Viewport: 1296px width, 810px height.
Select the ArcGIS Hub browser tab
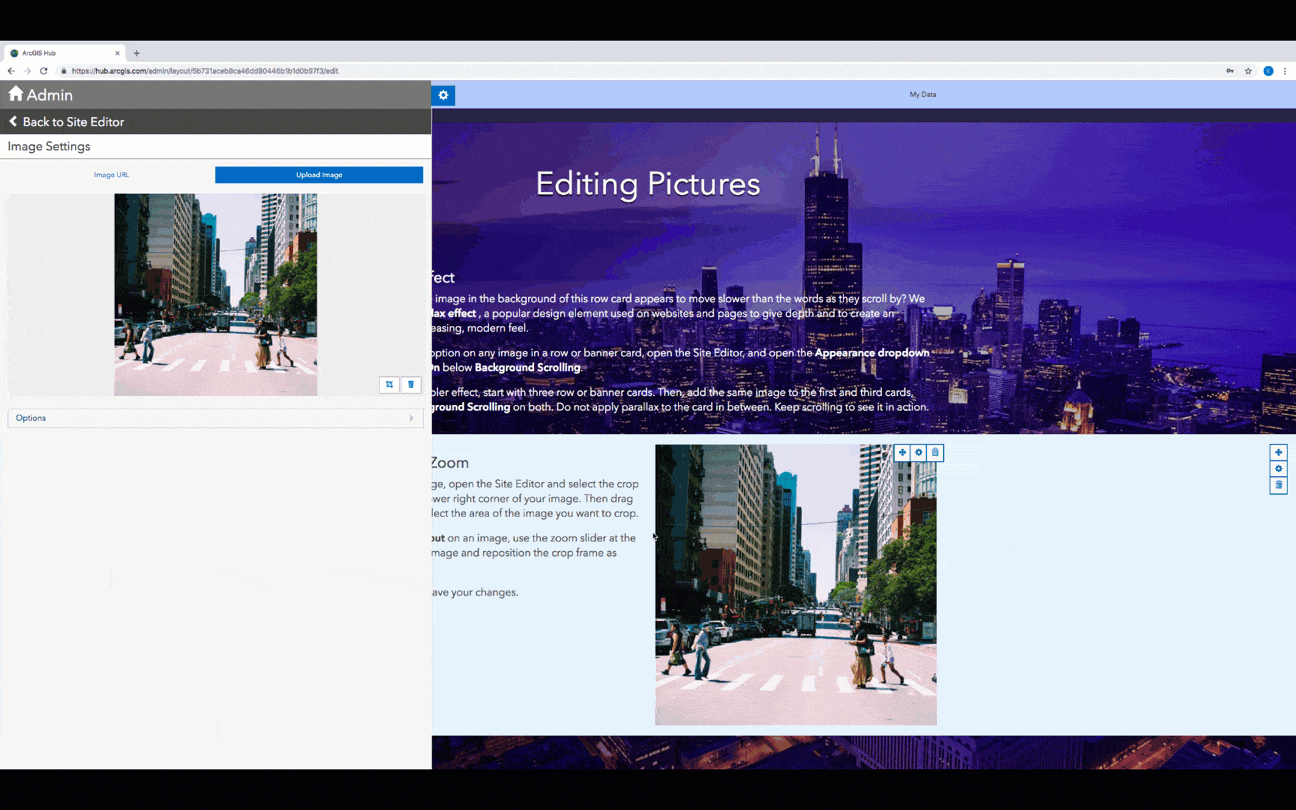click(x=64, y=53)
